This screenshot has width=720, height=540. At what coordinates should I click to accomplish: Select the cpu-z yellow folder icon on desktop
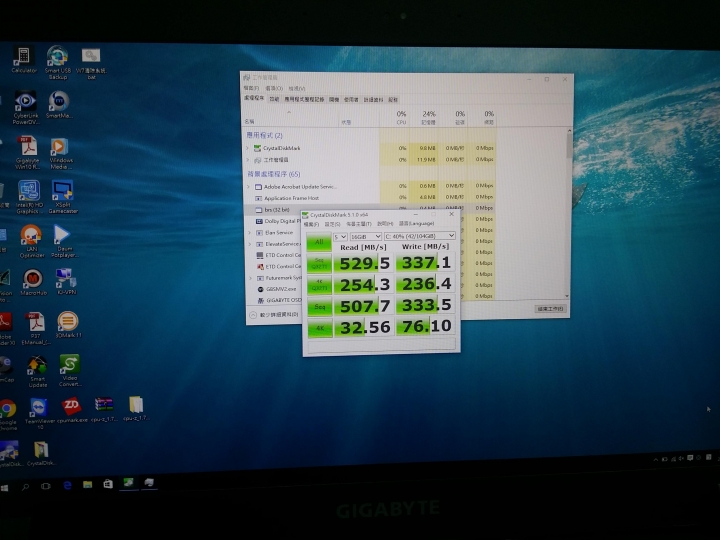tap(136, 409)
